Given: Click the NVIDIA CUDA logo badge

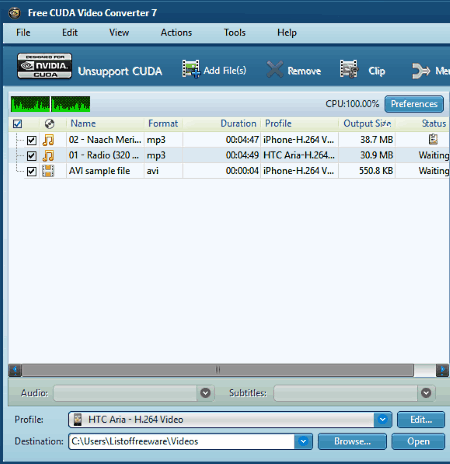Looking at the screenshot, I should pos(44,66).
